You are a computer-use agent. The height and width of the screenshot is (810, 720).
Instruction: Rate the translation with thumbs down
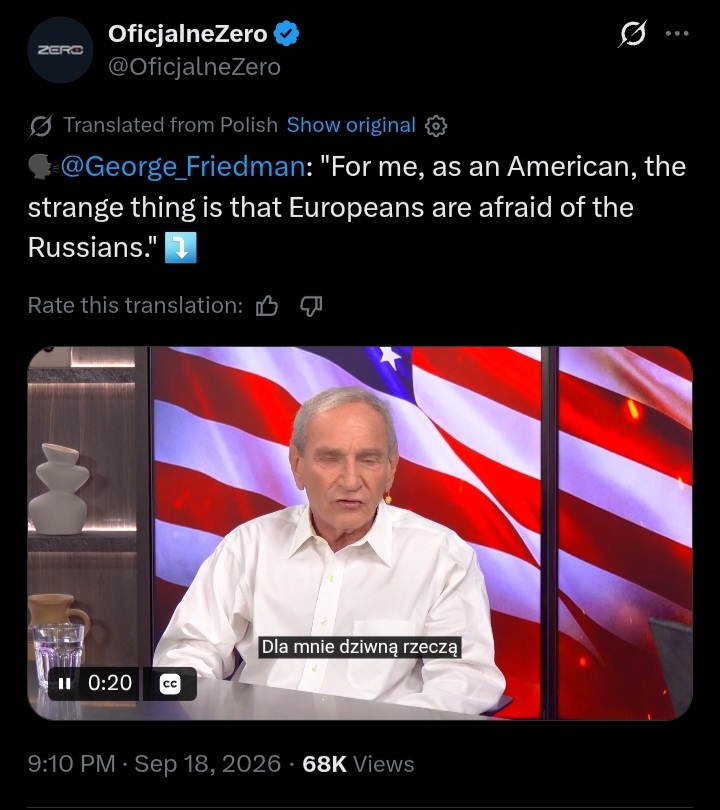coord(311,306)
